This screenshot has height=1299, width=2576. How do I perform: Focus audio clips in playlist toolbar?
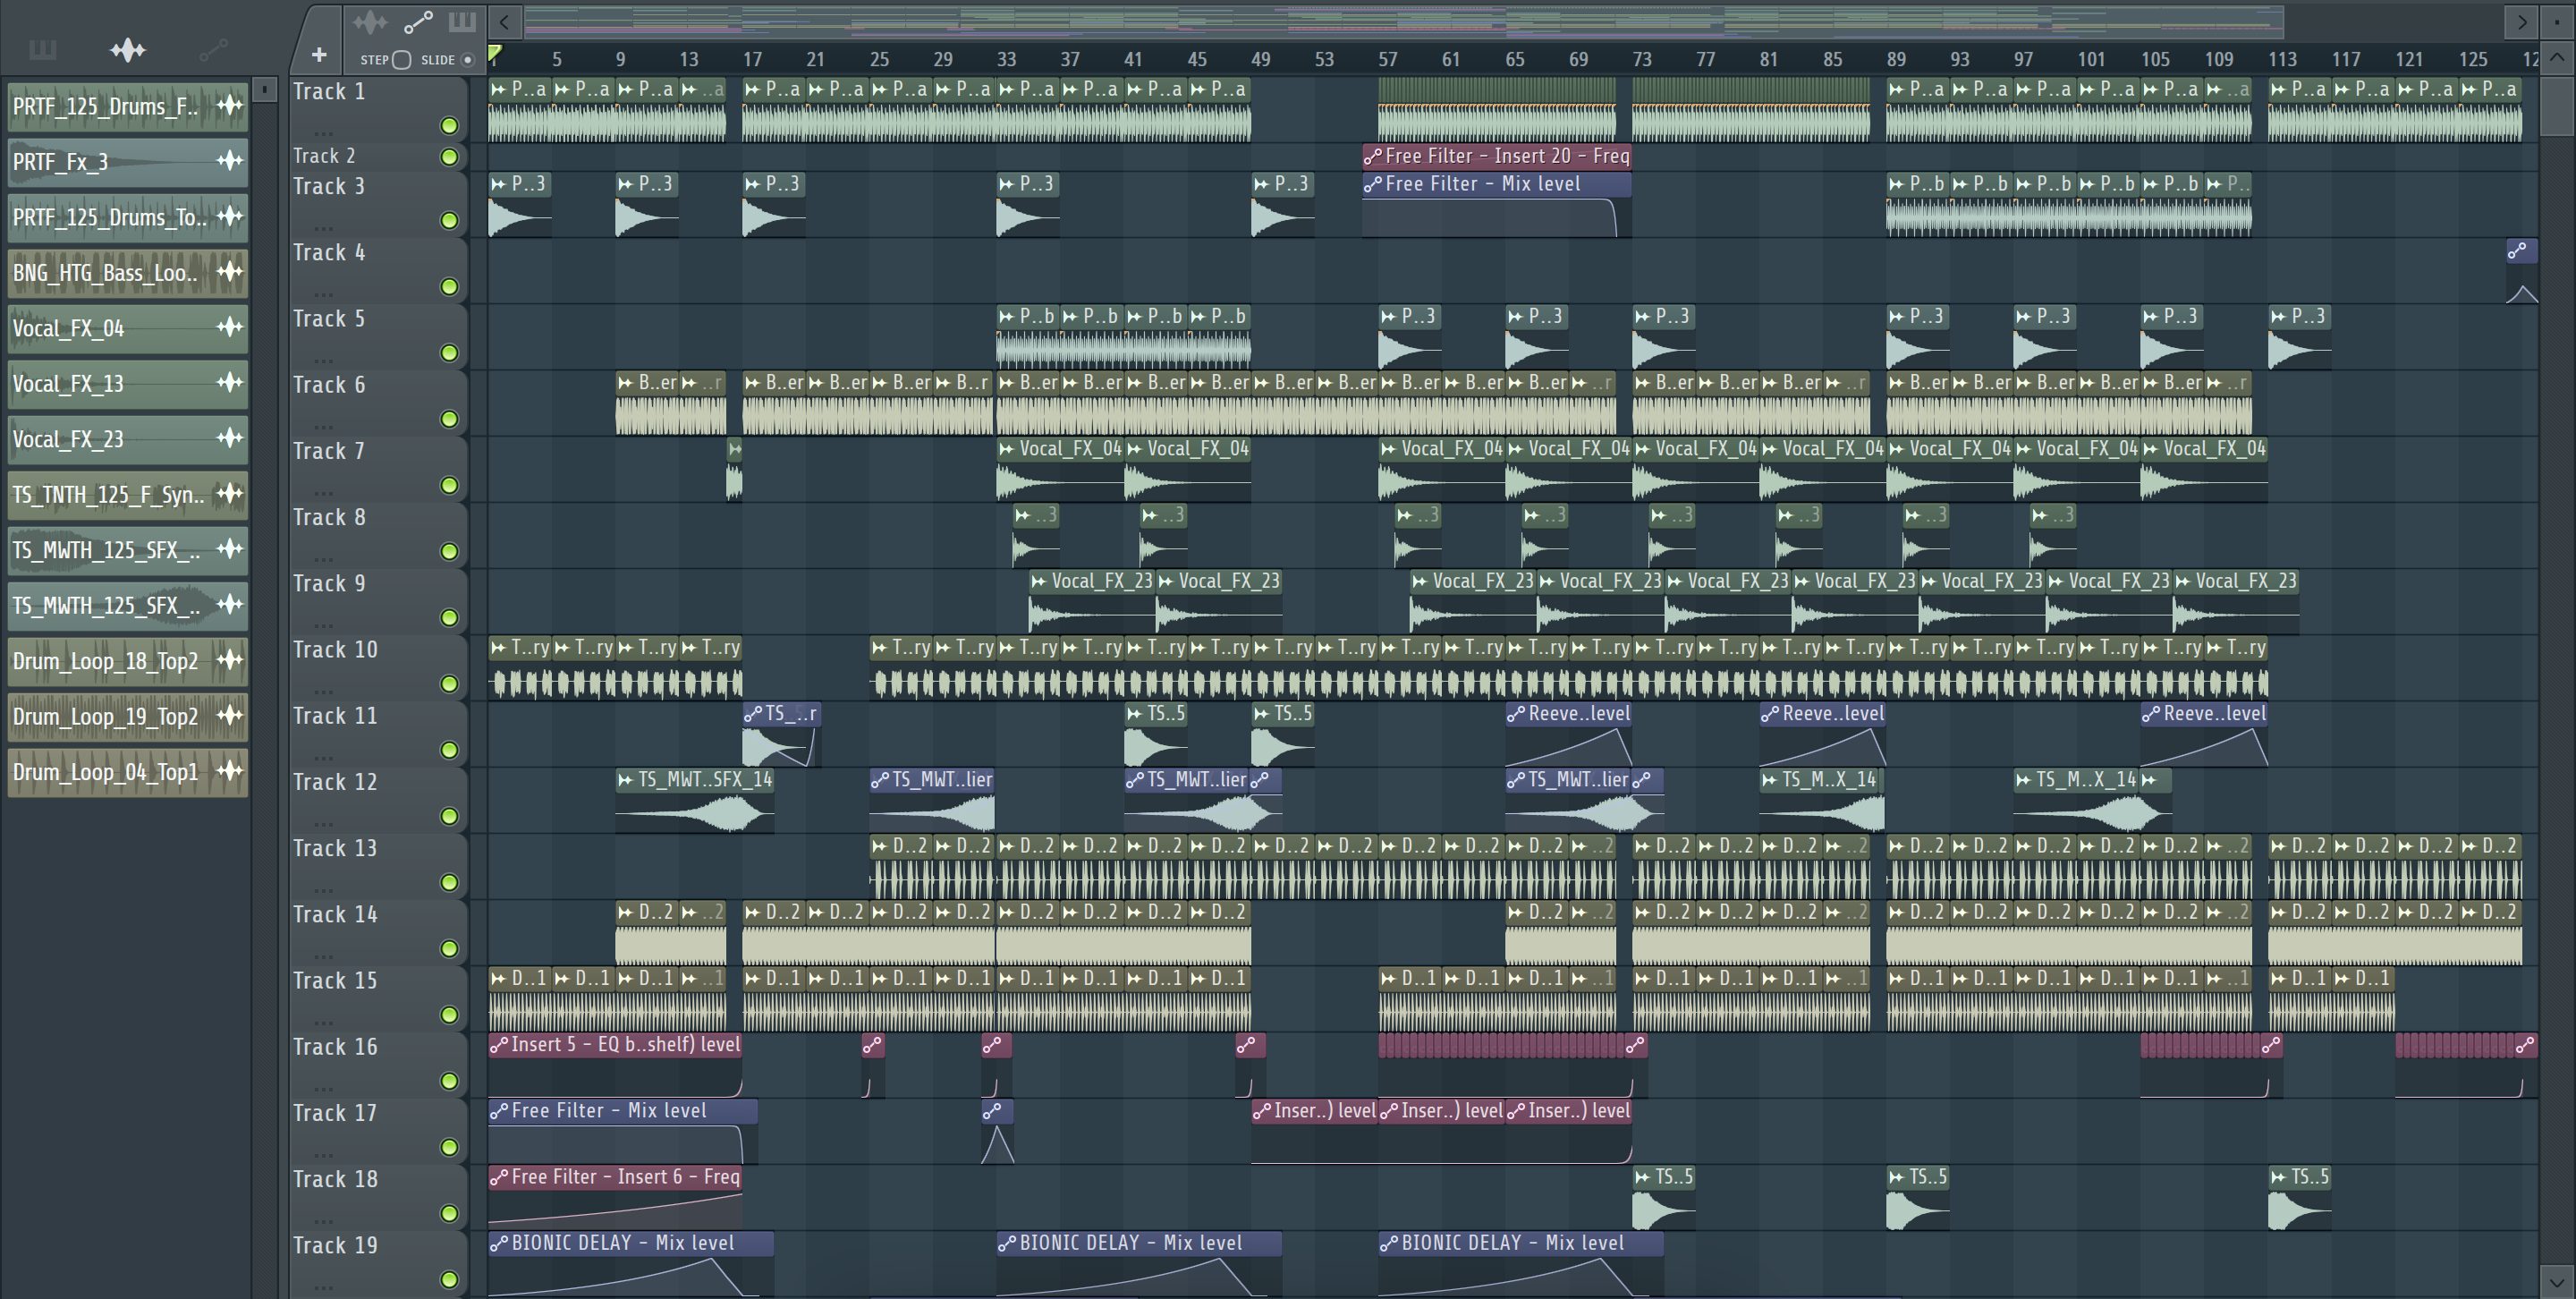tap(369, 21)
